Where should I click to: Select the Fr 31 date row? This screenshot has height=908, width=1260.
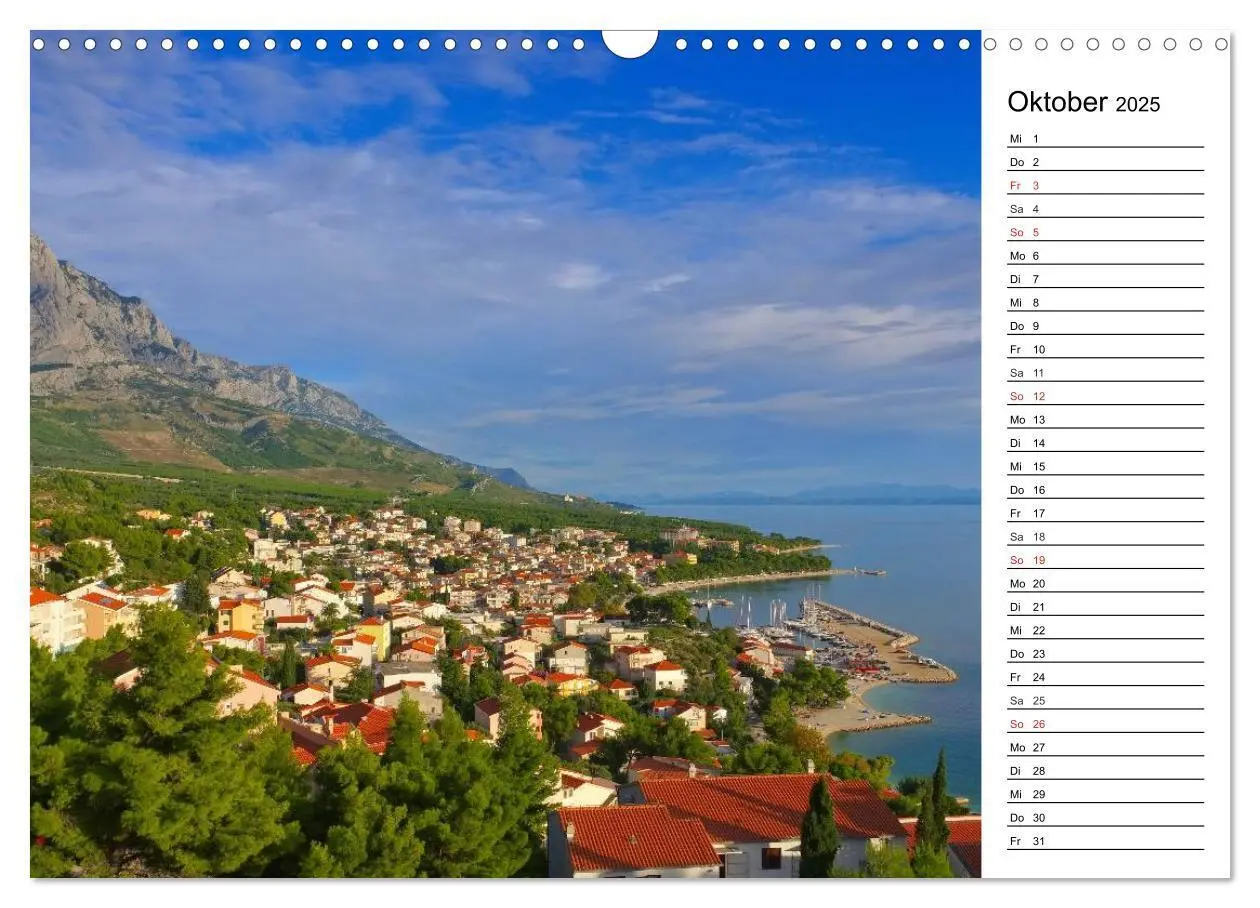tap(1105, 841)
